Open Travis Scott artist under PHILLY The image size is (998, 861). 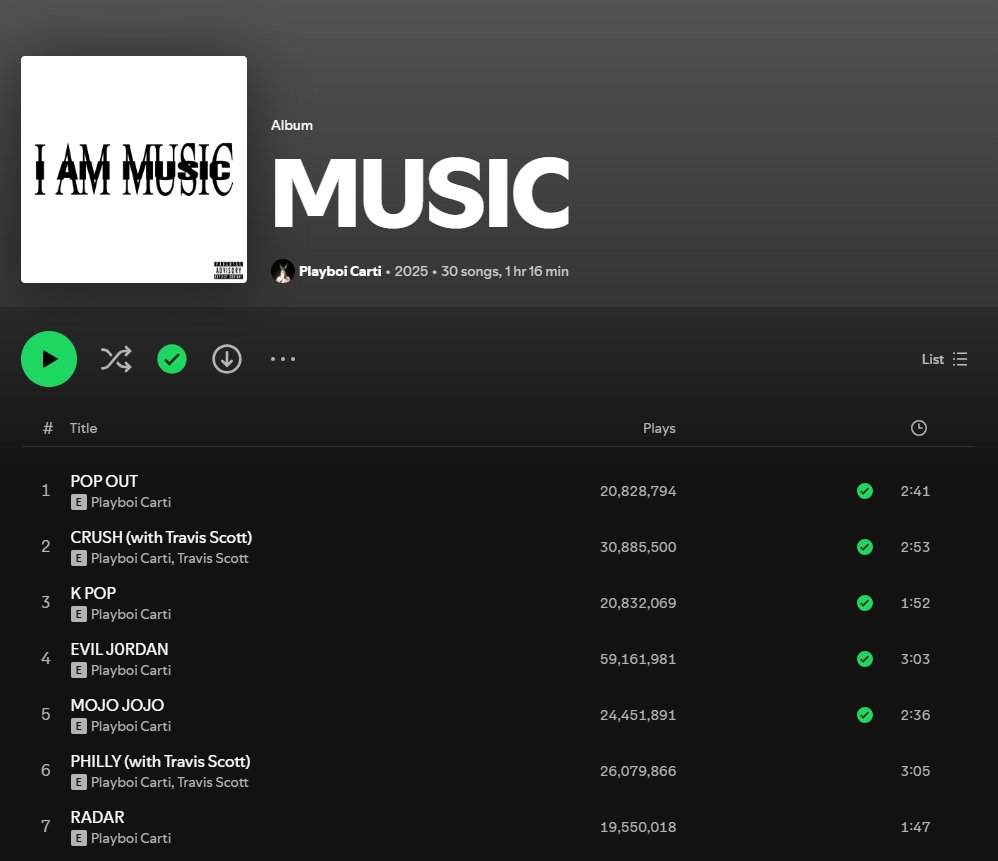pyautogui.click(x=213, y=782)
